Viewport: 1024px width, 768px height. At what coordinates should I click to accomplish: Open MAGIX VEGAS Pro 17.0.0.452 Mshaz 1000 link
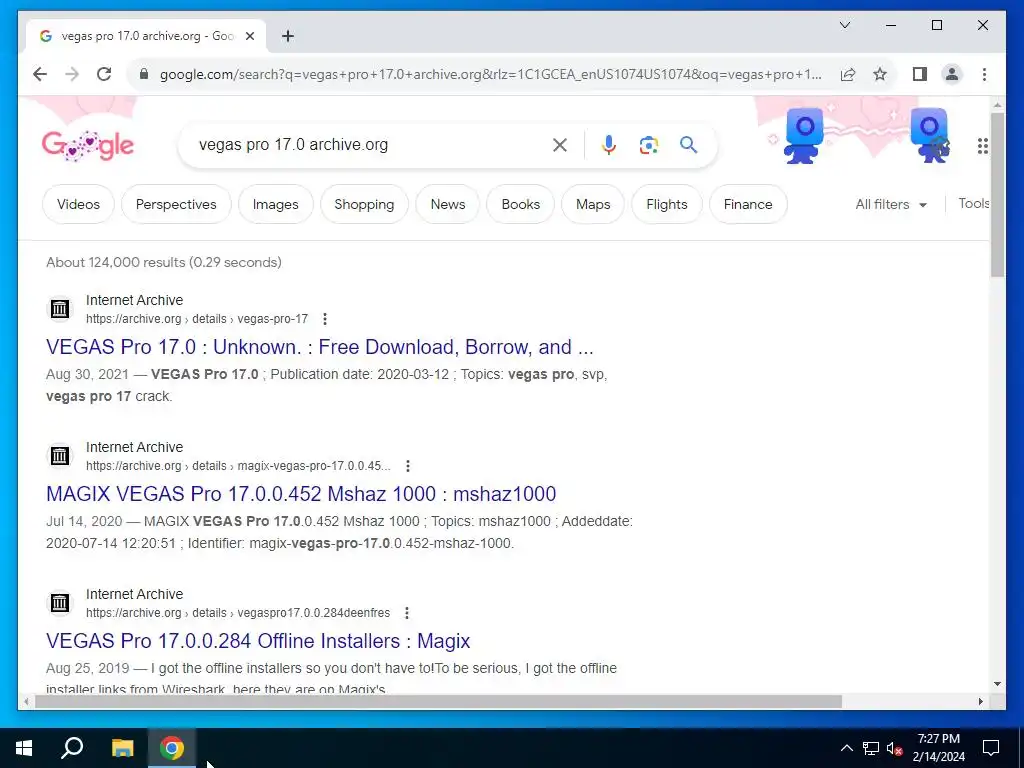click(x=301, y=494)
